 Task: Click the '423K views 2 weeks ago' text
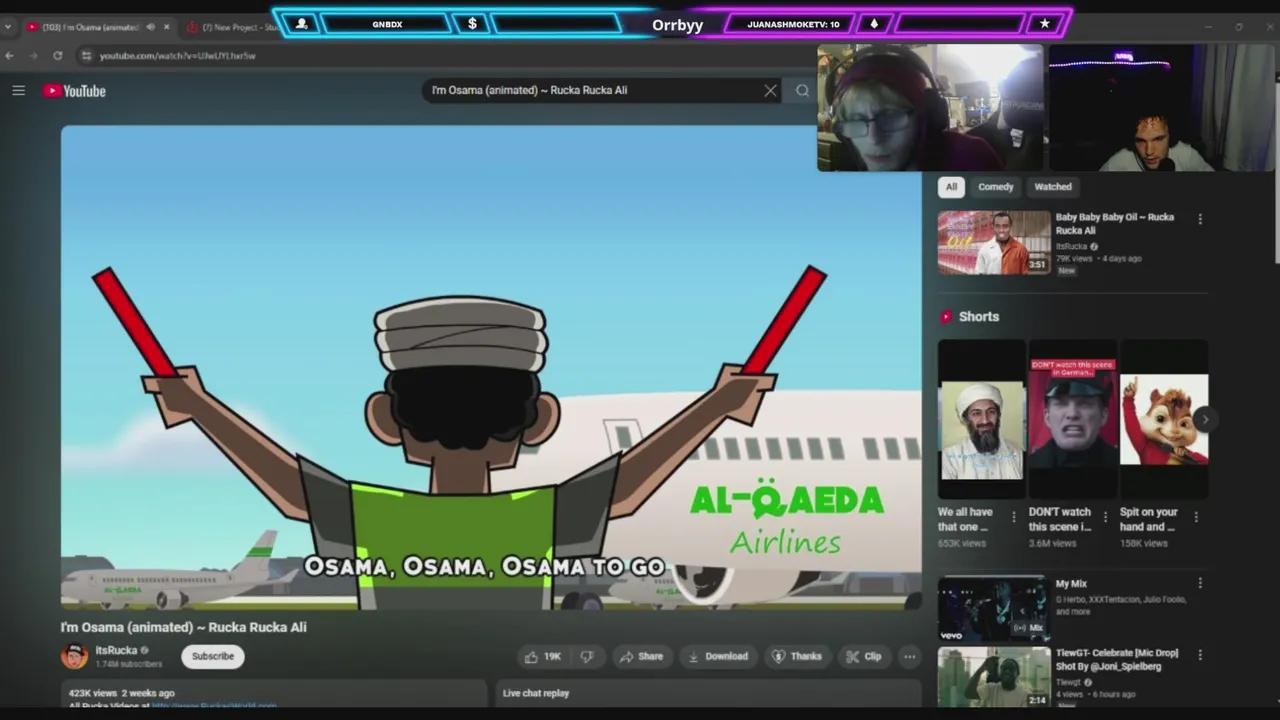[121, 693]
